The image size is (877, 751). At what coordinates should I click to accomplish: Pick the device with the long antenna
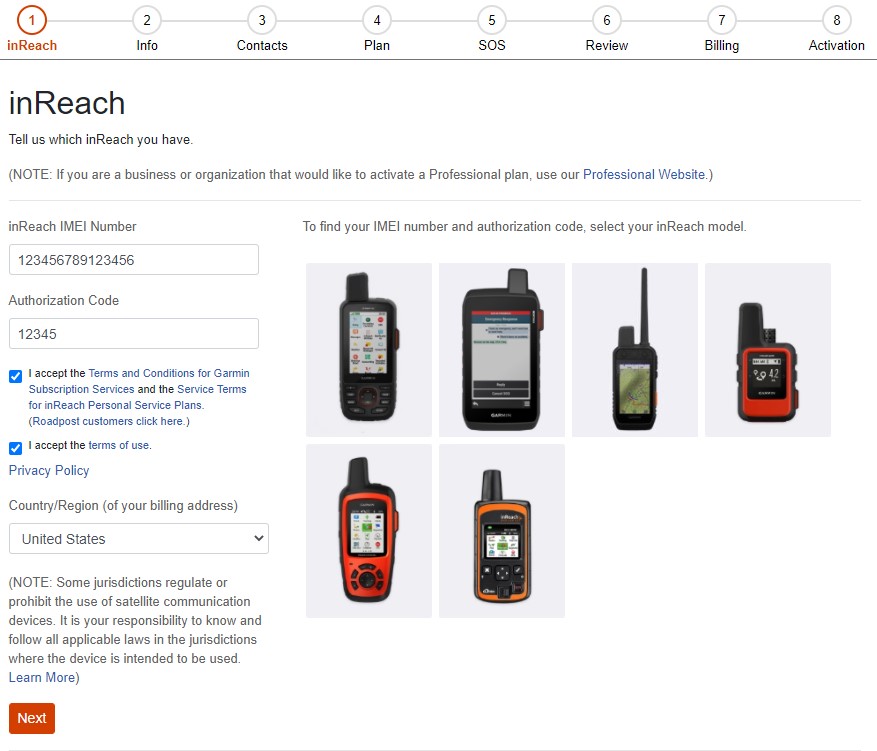[x=635, y=349]
